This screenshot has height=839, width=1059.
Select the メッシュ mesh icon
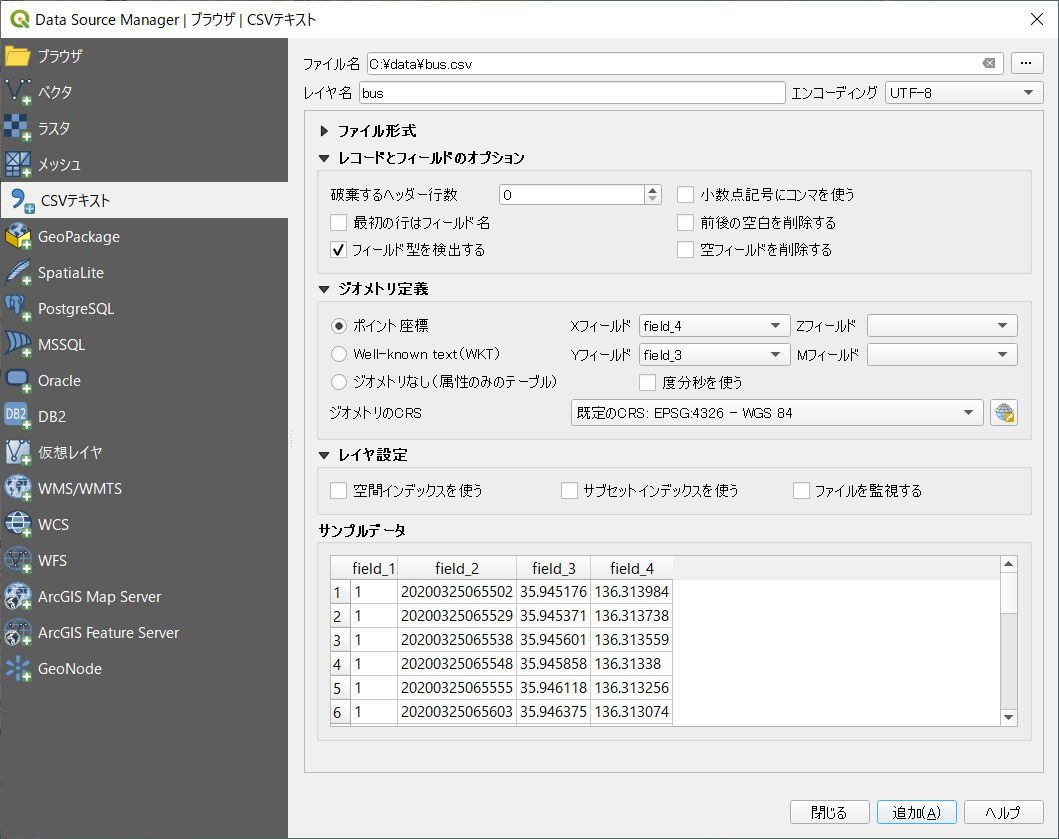(x=18, y=164)
